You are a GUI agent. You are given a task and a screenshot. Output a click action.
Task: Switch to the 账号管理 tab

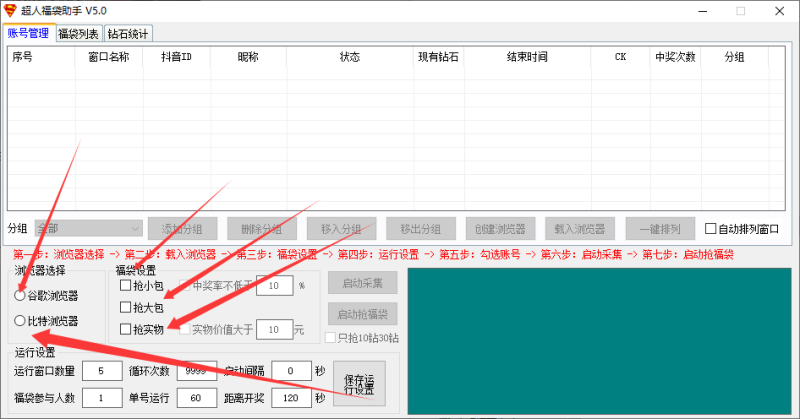28,33
